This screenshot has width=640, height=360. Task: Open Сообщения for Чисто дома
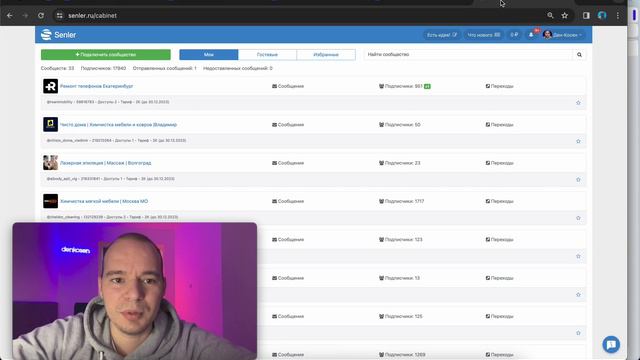click(x=288, y=124)
